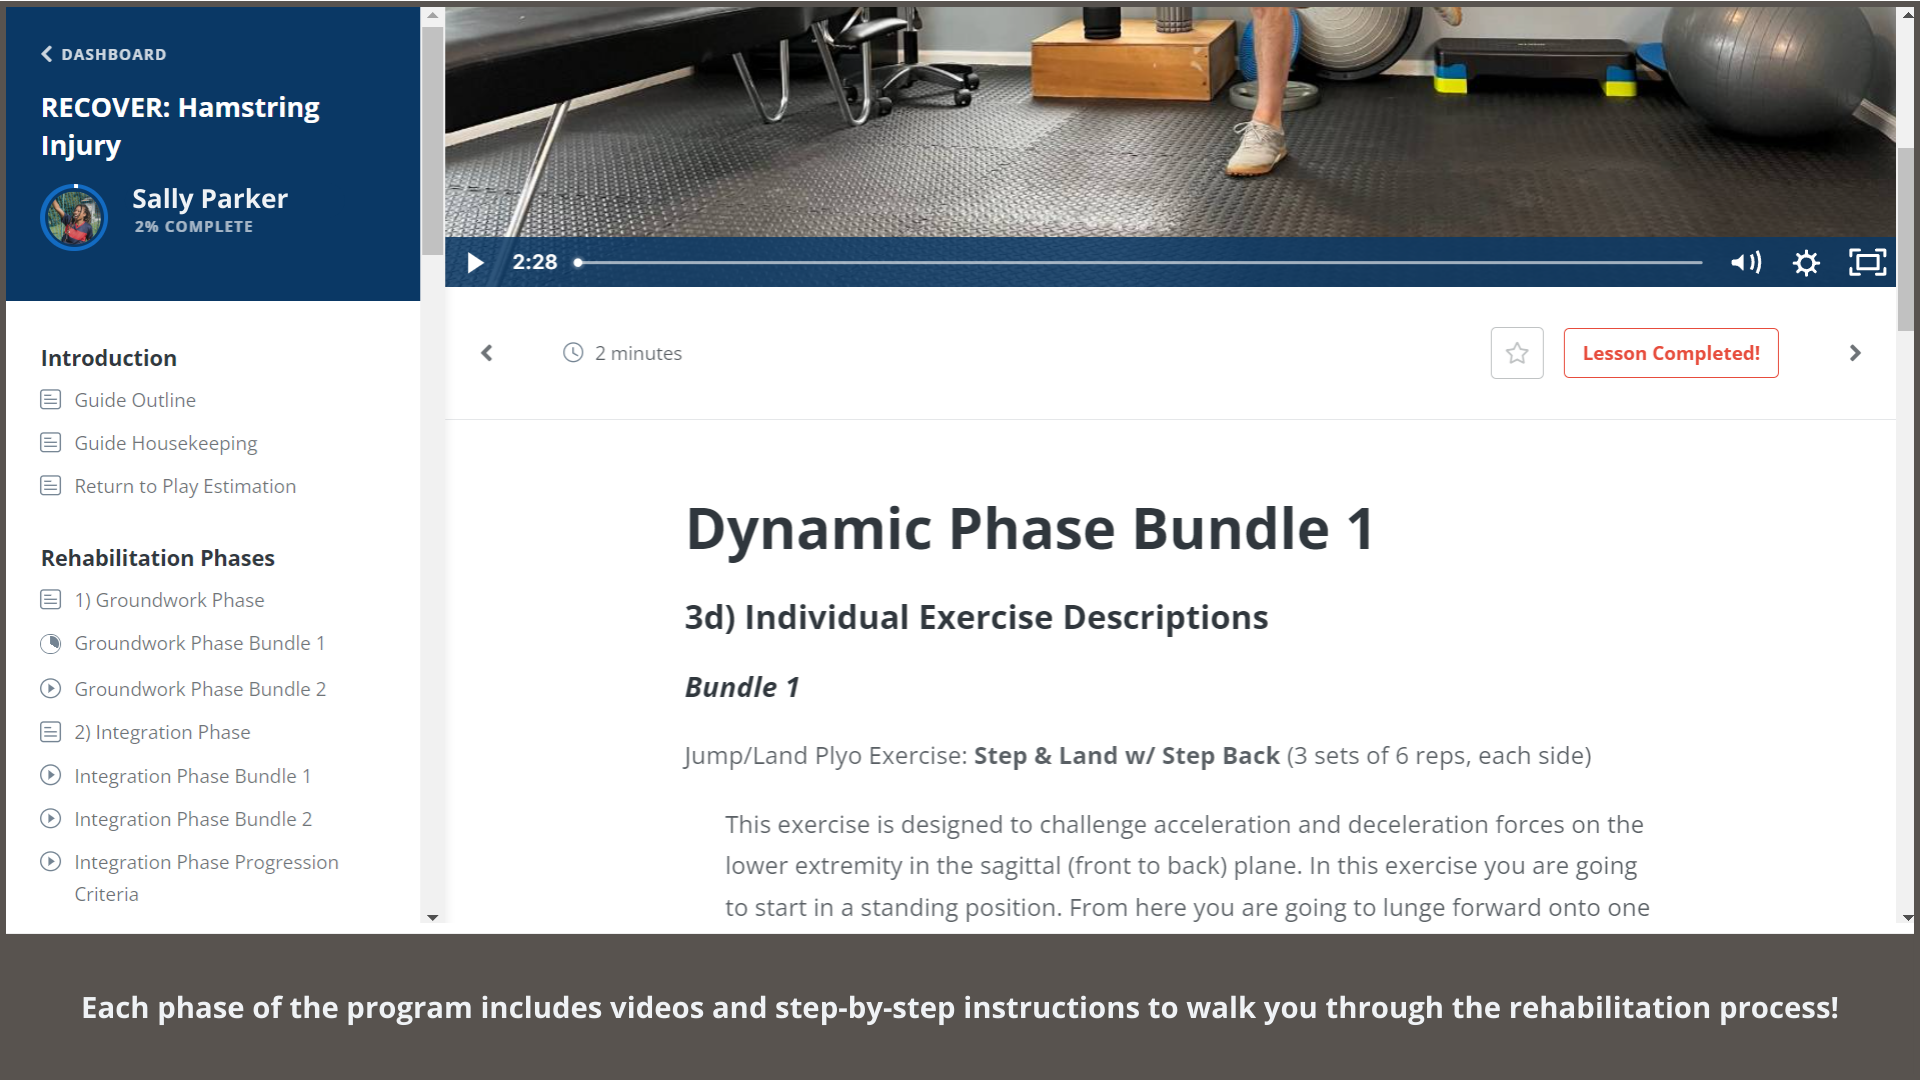
Task: Go to previous lesson arrow
Action: point(487,353)
